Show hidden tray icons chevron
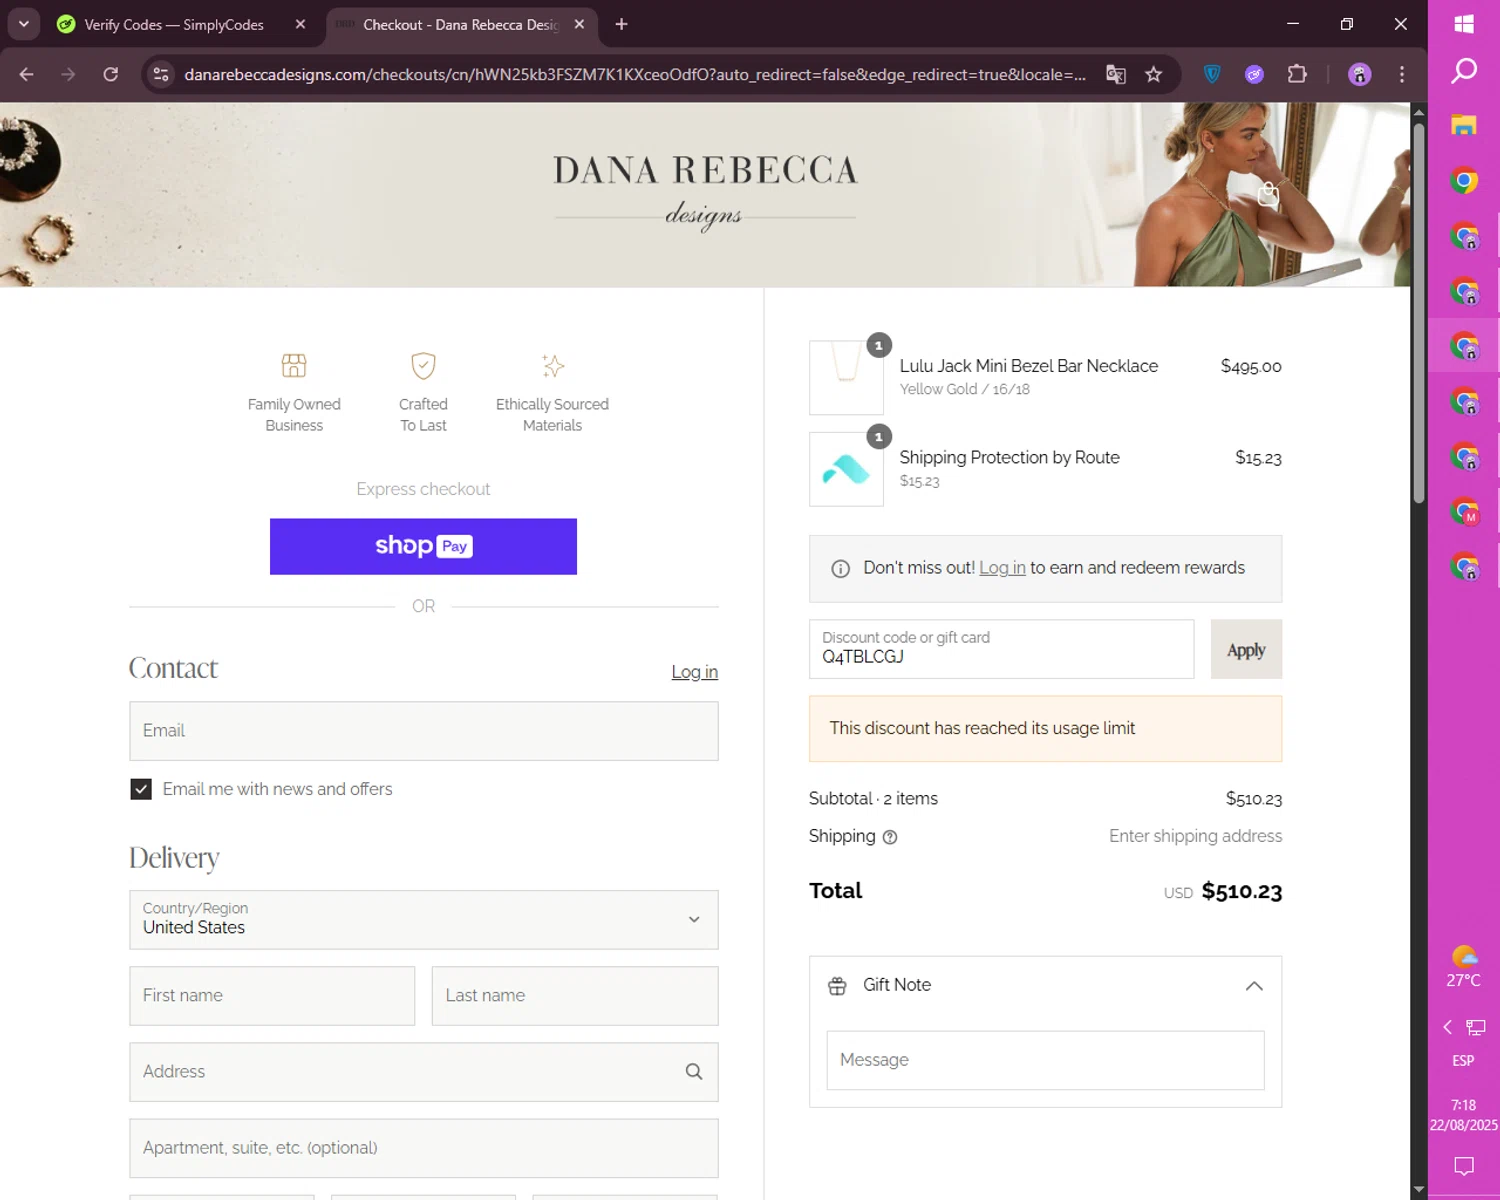The image size is (1500, 1200). coord(1447,1027)
